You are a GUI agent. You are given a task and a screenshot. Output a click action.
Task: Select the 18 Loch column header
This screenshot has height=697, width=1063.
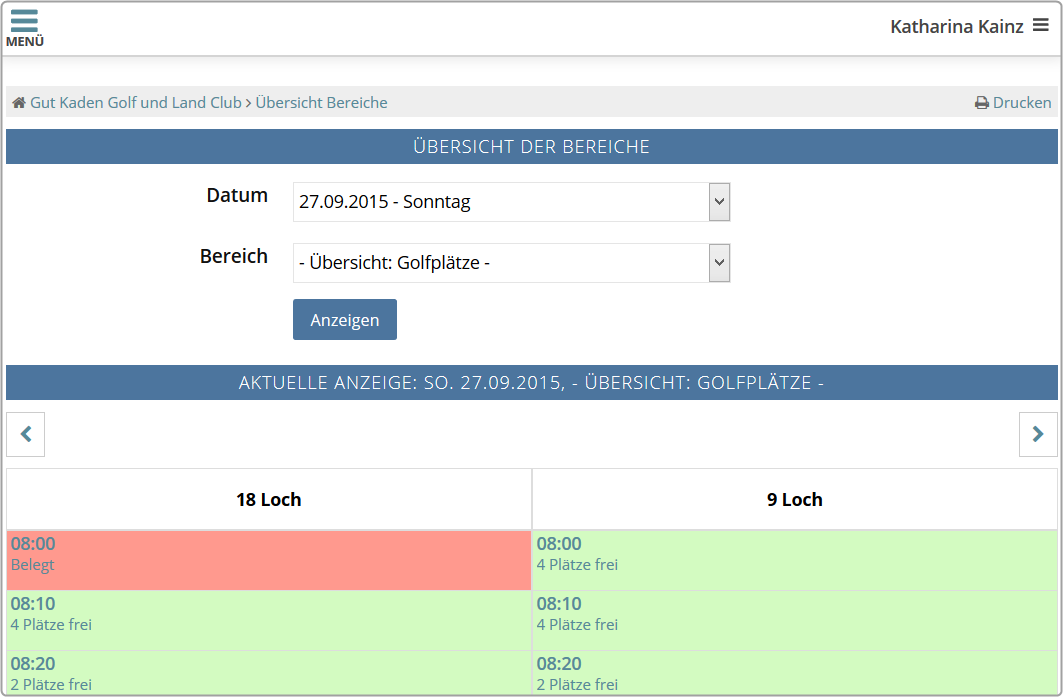[x=269, y=499]
